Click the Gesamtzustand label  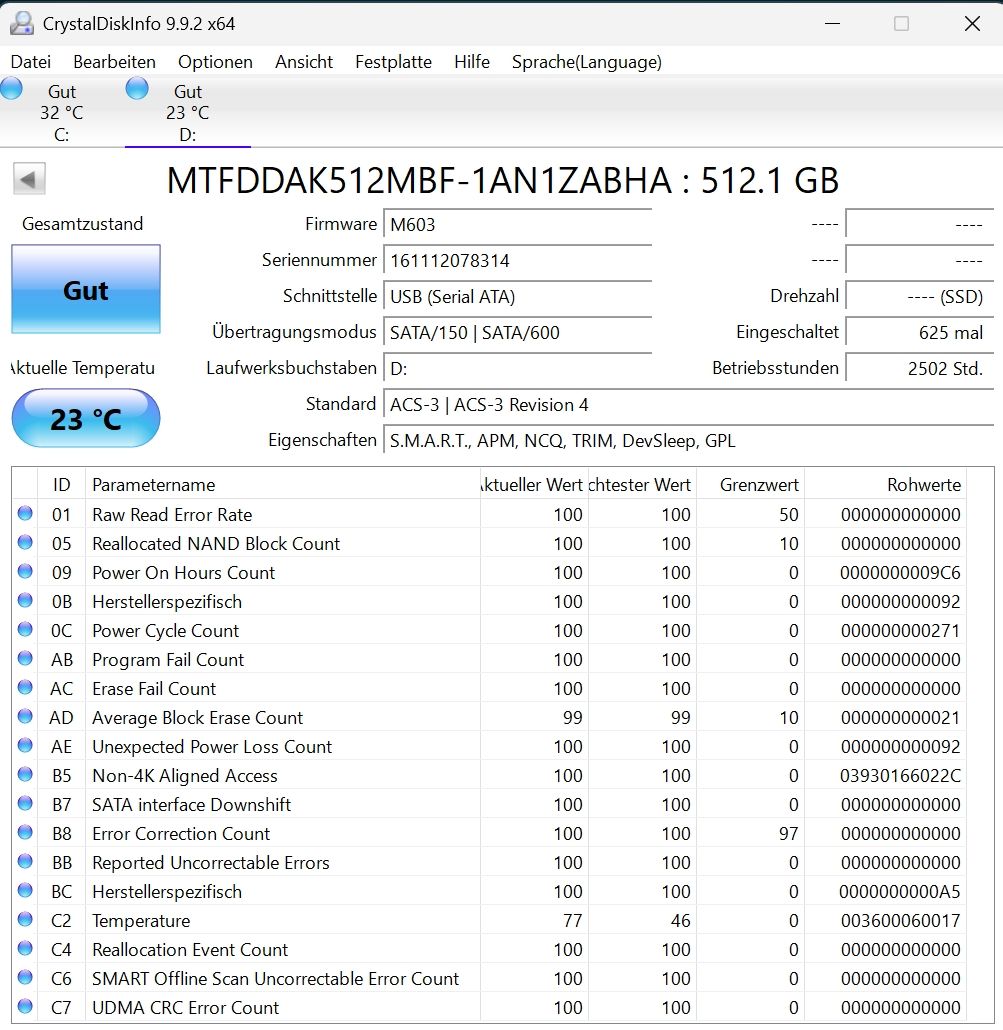83,224
